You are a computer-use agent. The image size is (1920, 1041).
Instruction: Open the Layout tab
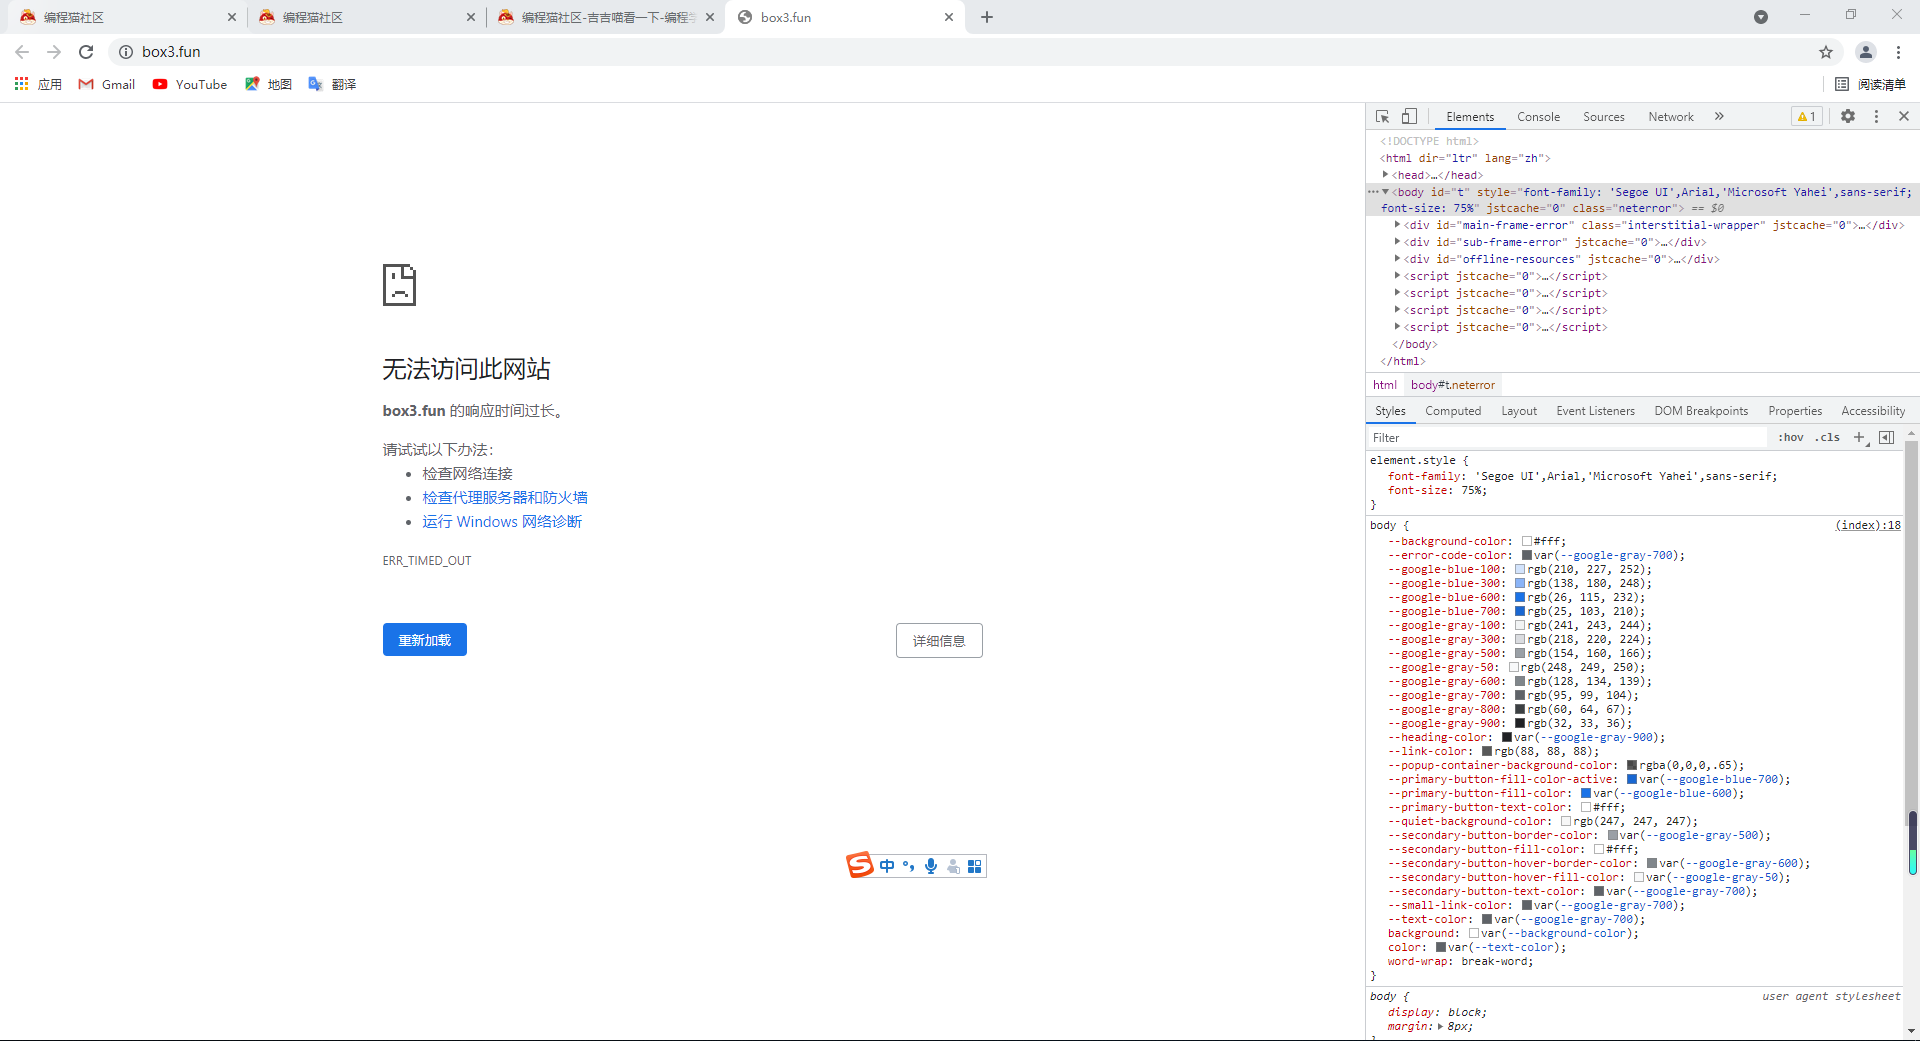click(x=1519, y=411)
